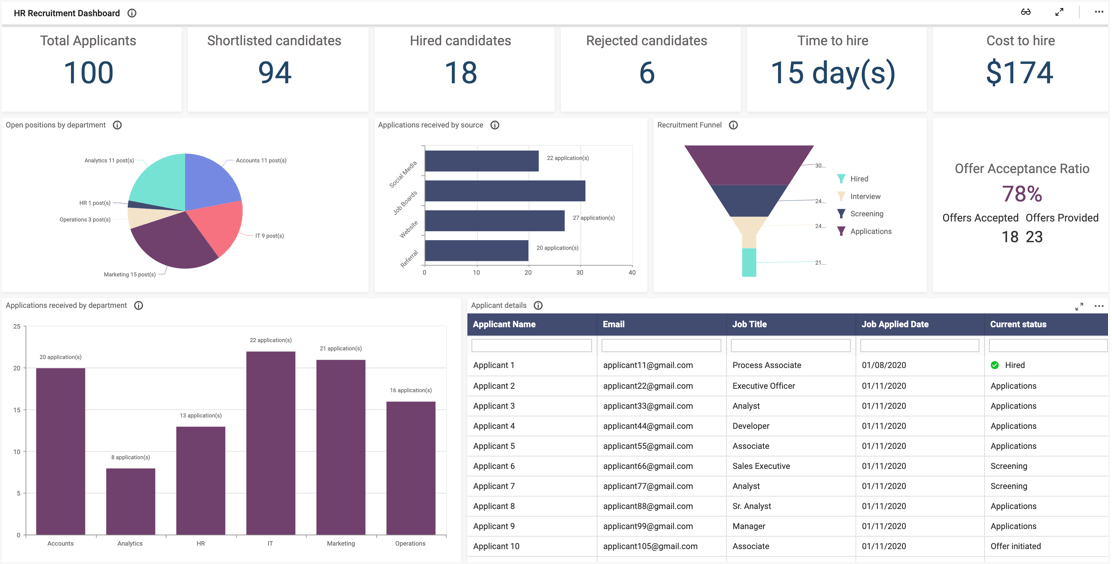
Task: Click the info icon beside HR Recruitment Dashboard title
Action: point(132,14)
